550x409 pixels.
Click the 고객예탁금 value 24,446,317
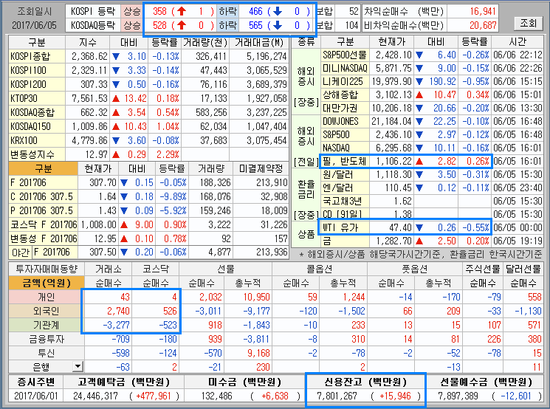tap(95, 396)
